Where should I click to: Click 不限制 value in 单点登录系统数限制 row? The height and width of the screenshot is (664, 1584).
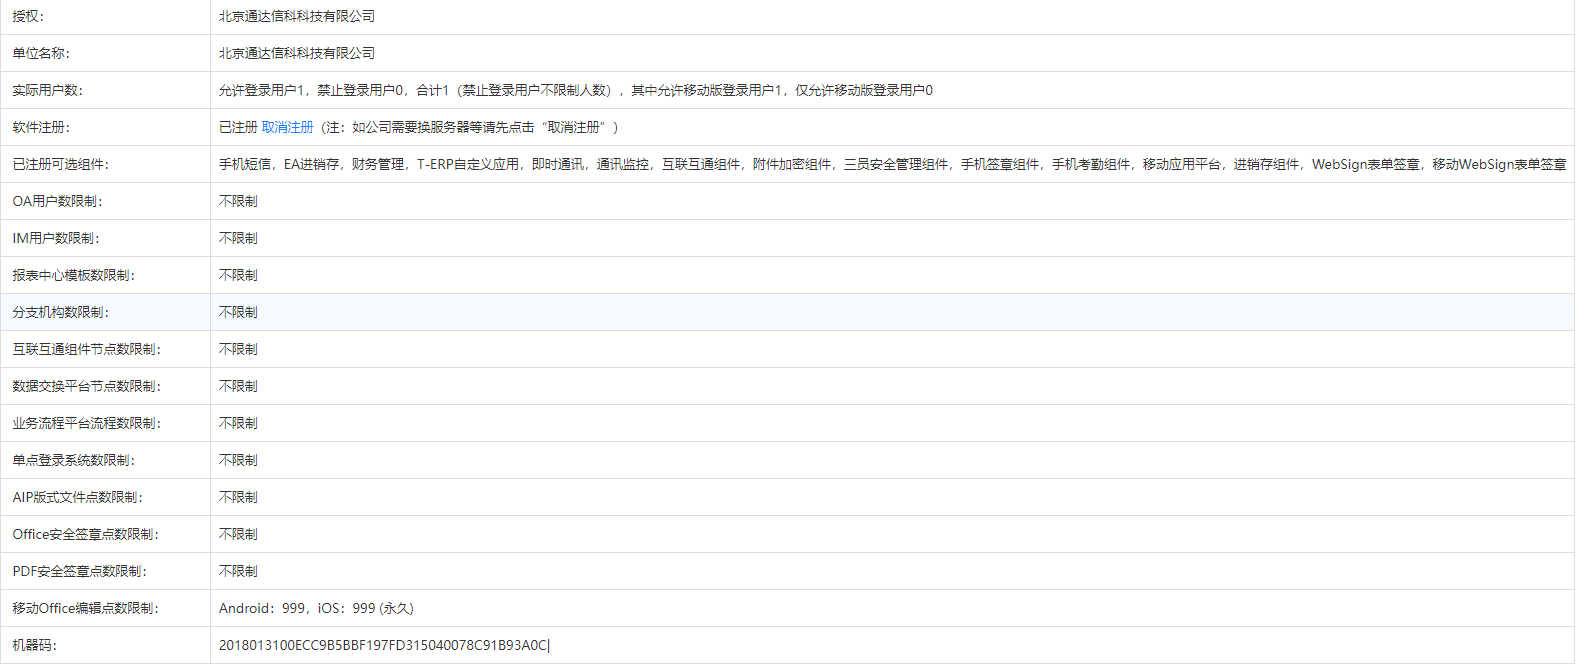pos(238,460)
